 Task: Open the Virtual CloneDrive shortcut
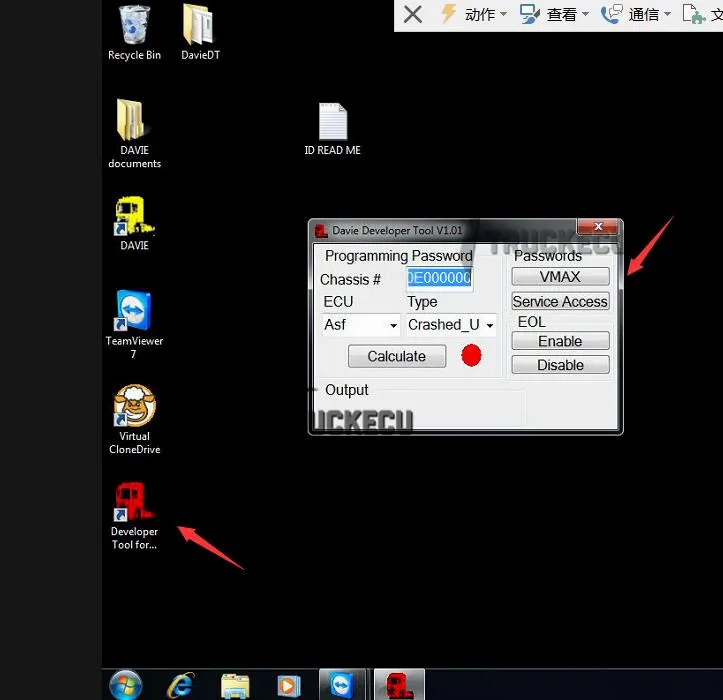[134, 420]
